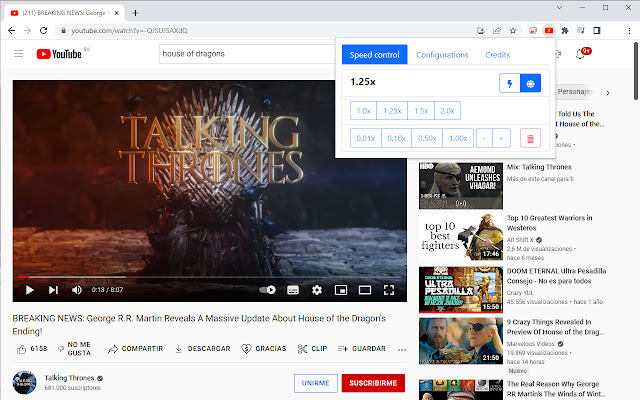Go back in the browser
The height and width of the screenshot is (400, 640).
tap(11, 31)
